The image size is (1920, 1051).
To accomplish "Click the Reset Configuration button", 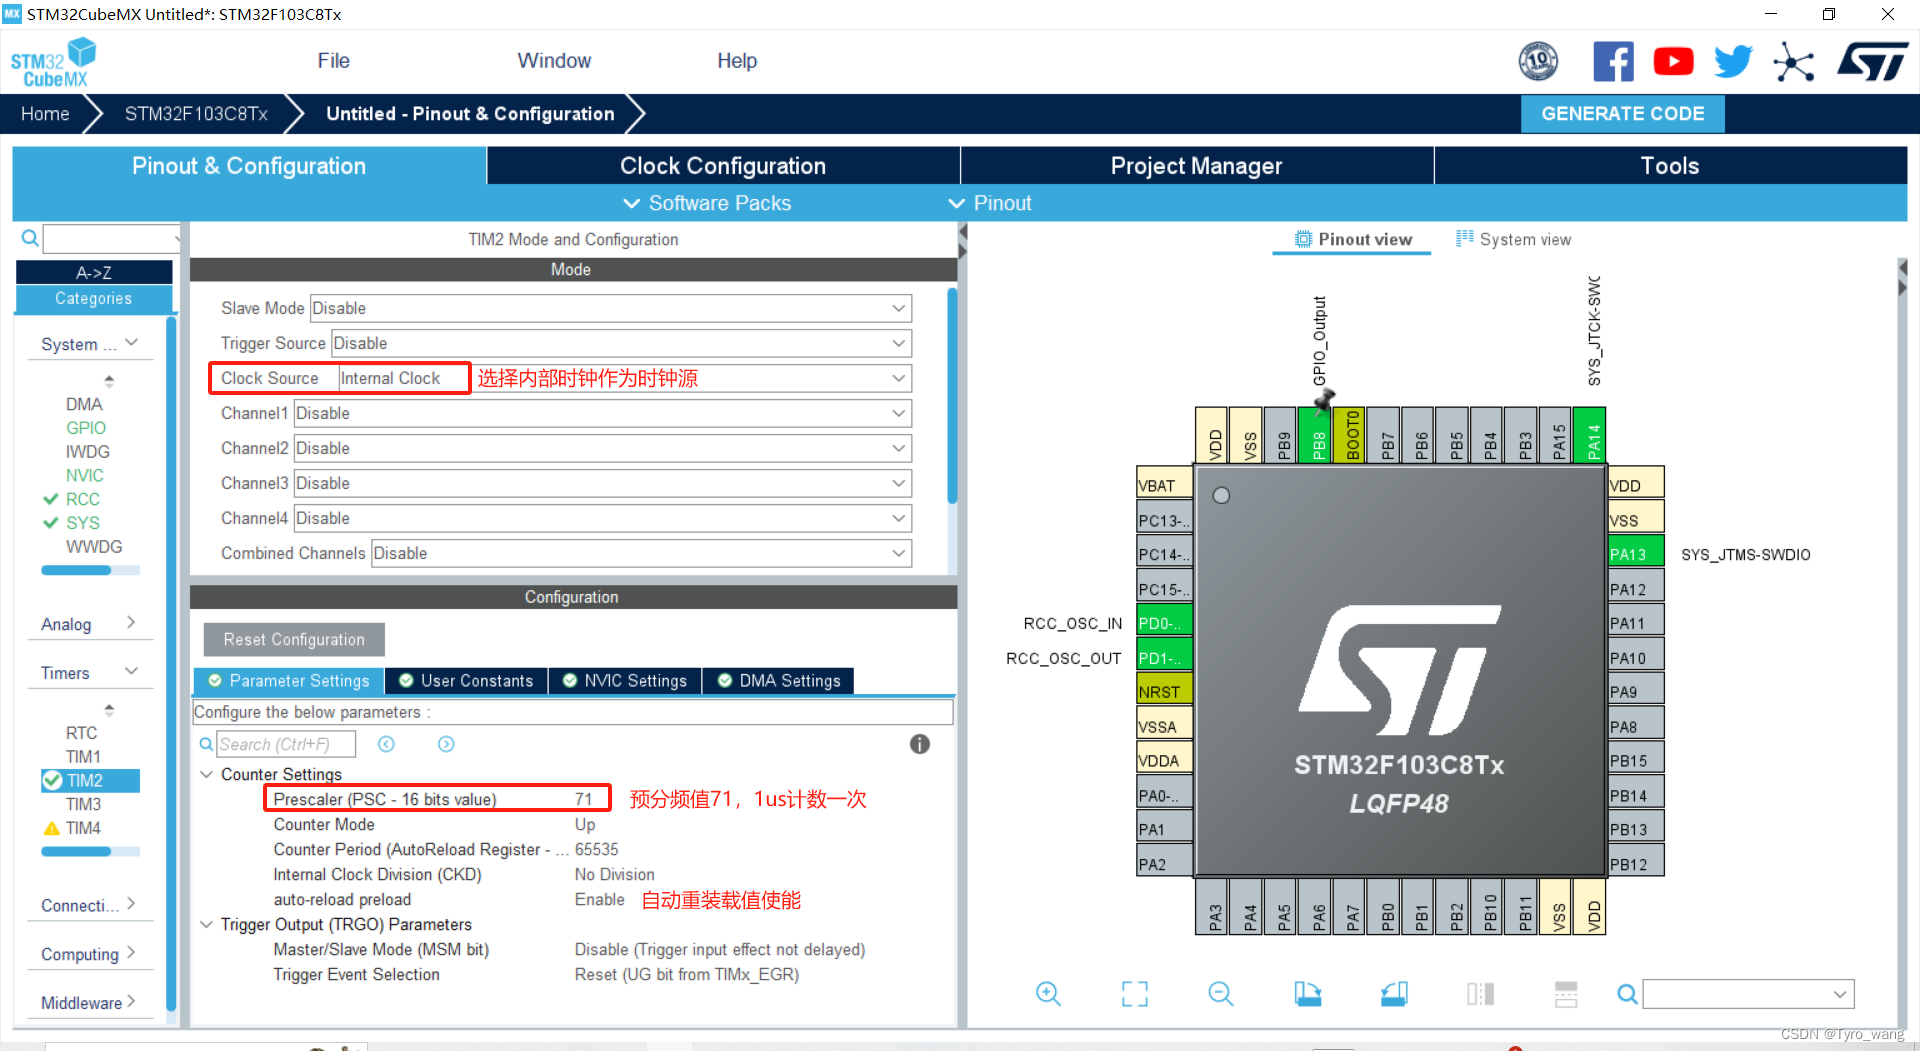I will pos(294,640).
